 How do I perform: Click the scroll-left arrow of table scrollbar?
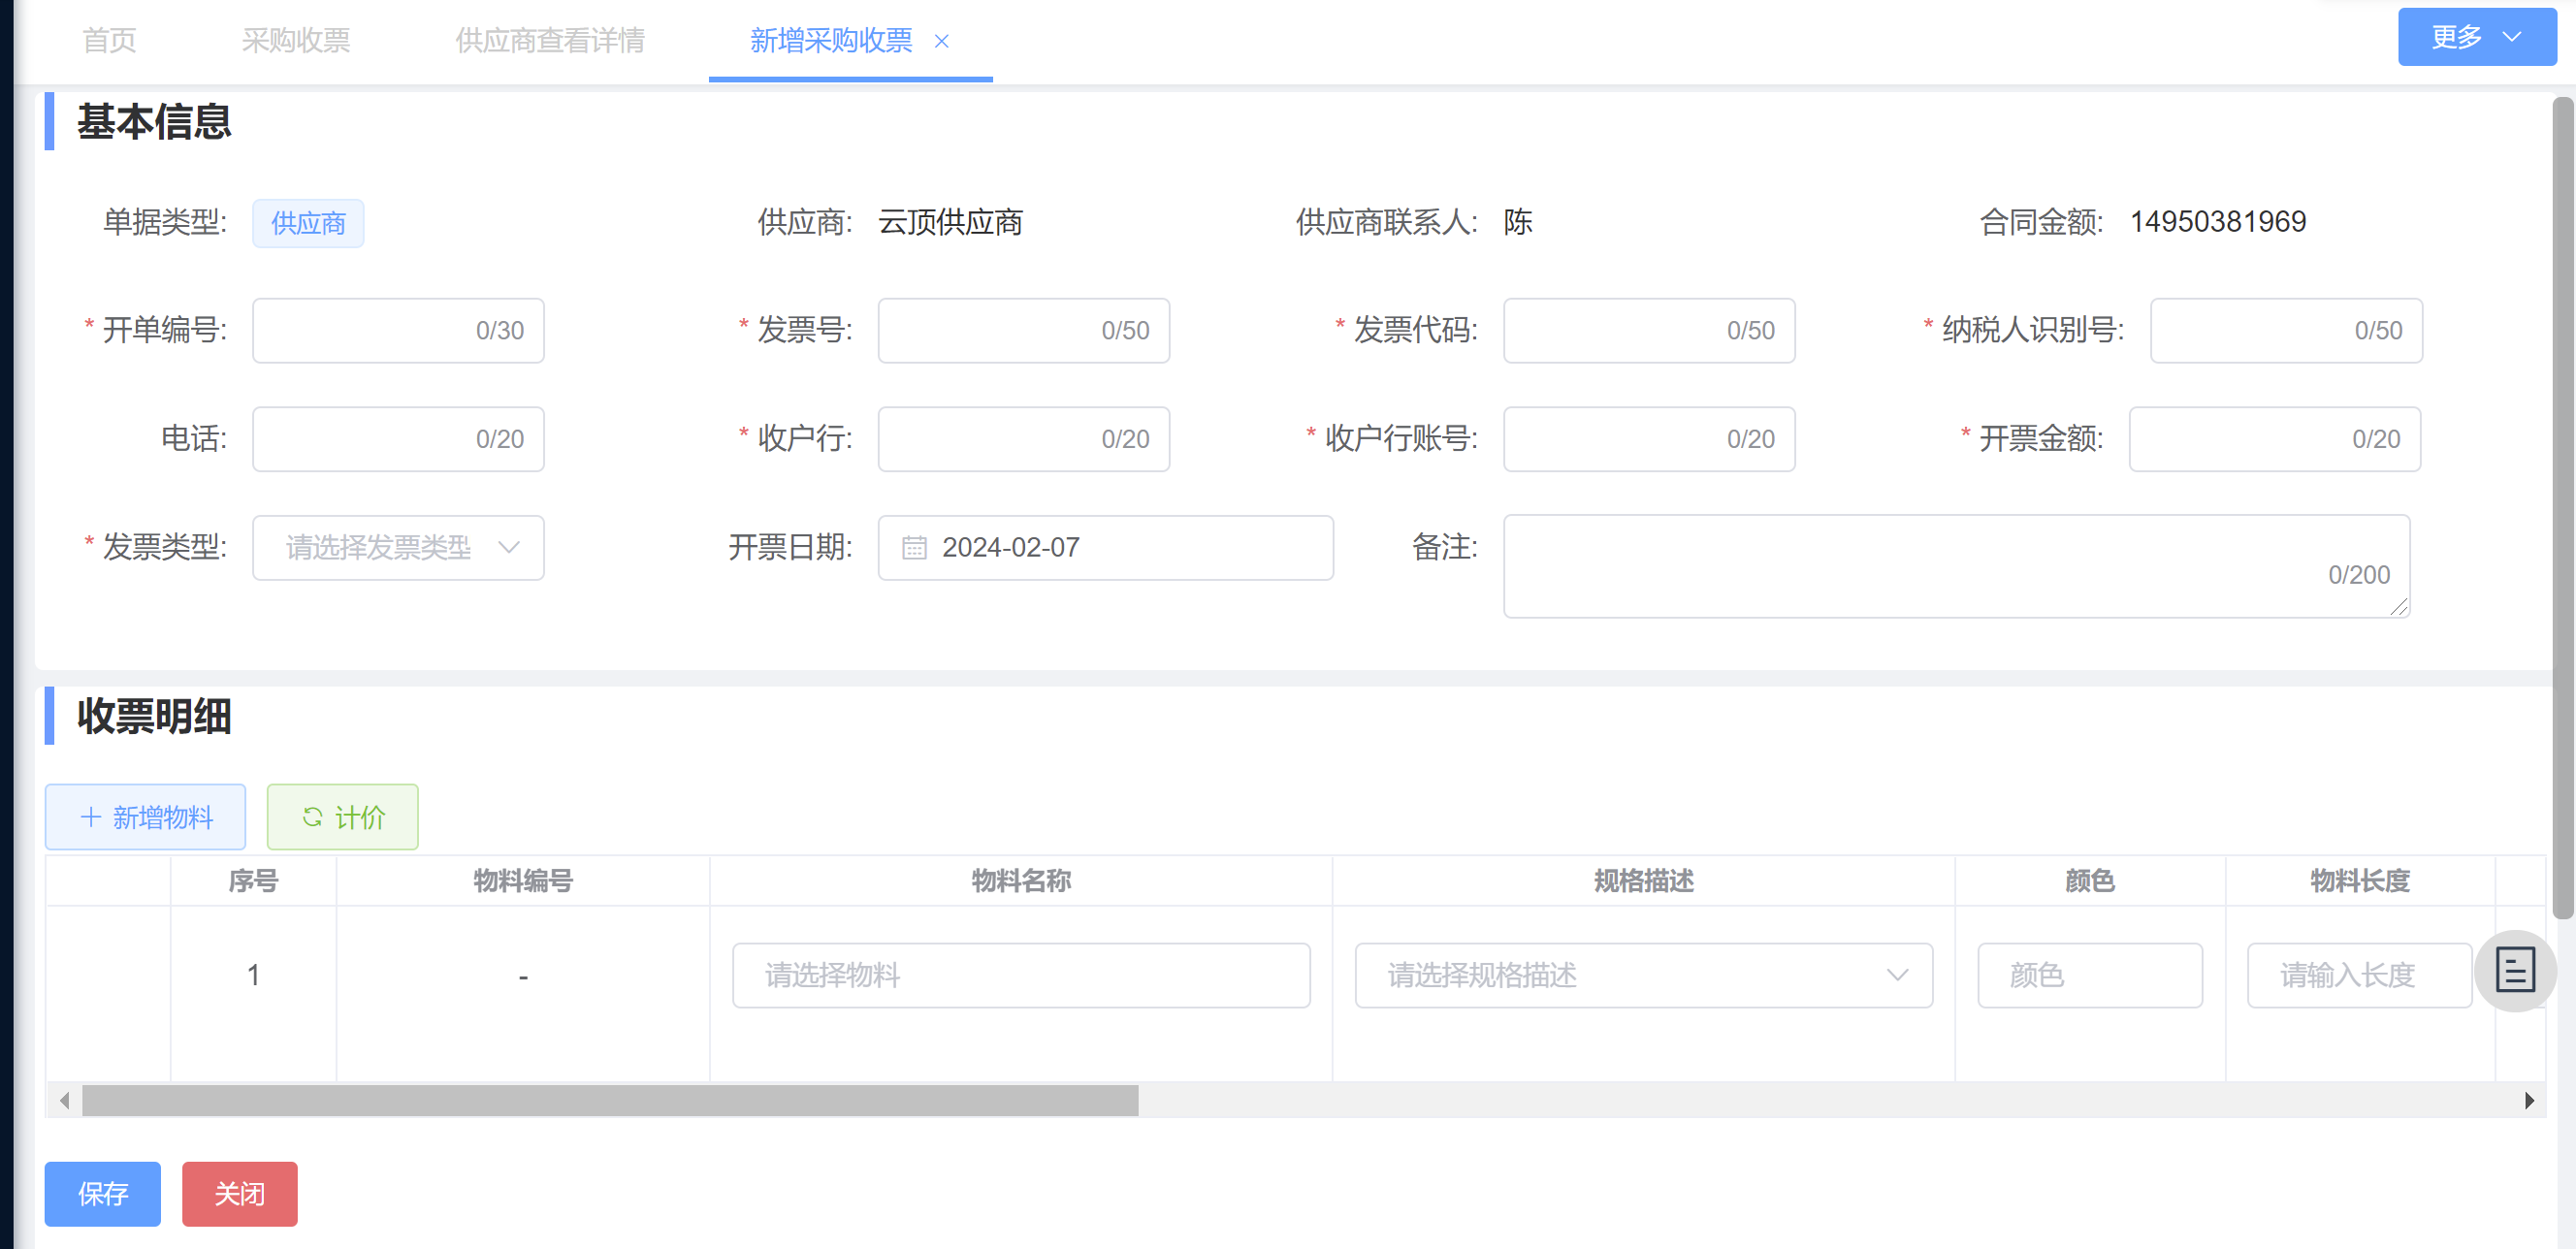pos(65,1100)
